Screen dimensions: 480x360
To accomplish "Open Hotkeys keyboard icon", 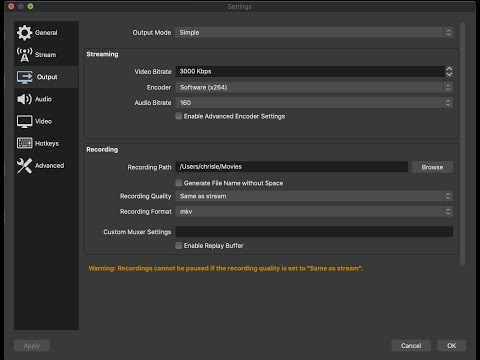I will (24, 143).
